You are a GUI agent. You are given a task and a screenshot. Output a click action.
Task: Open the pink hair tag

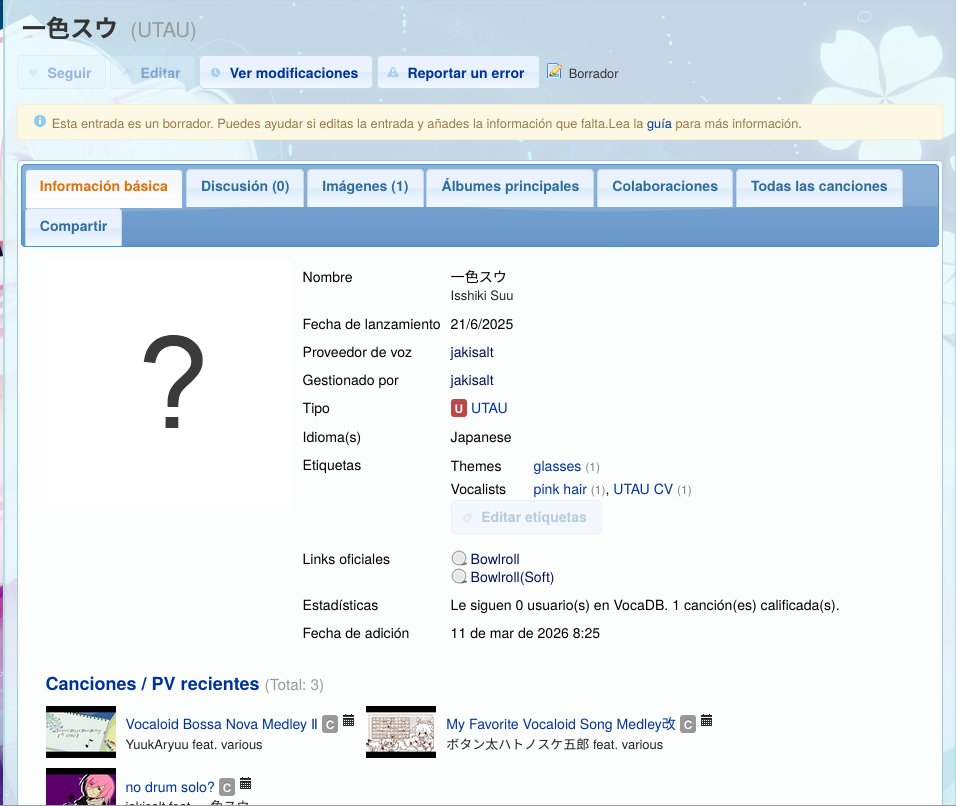coord(560,490)
